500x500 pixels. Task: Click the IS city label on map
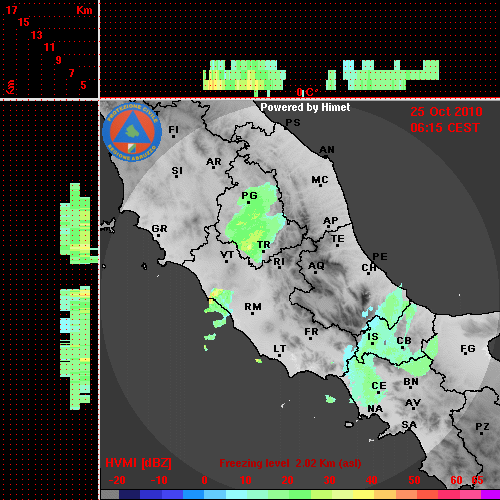tap(373, 337)
